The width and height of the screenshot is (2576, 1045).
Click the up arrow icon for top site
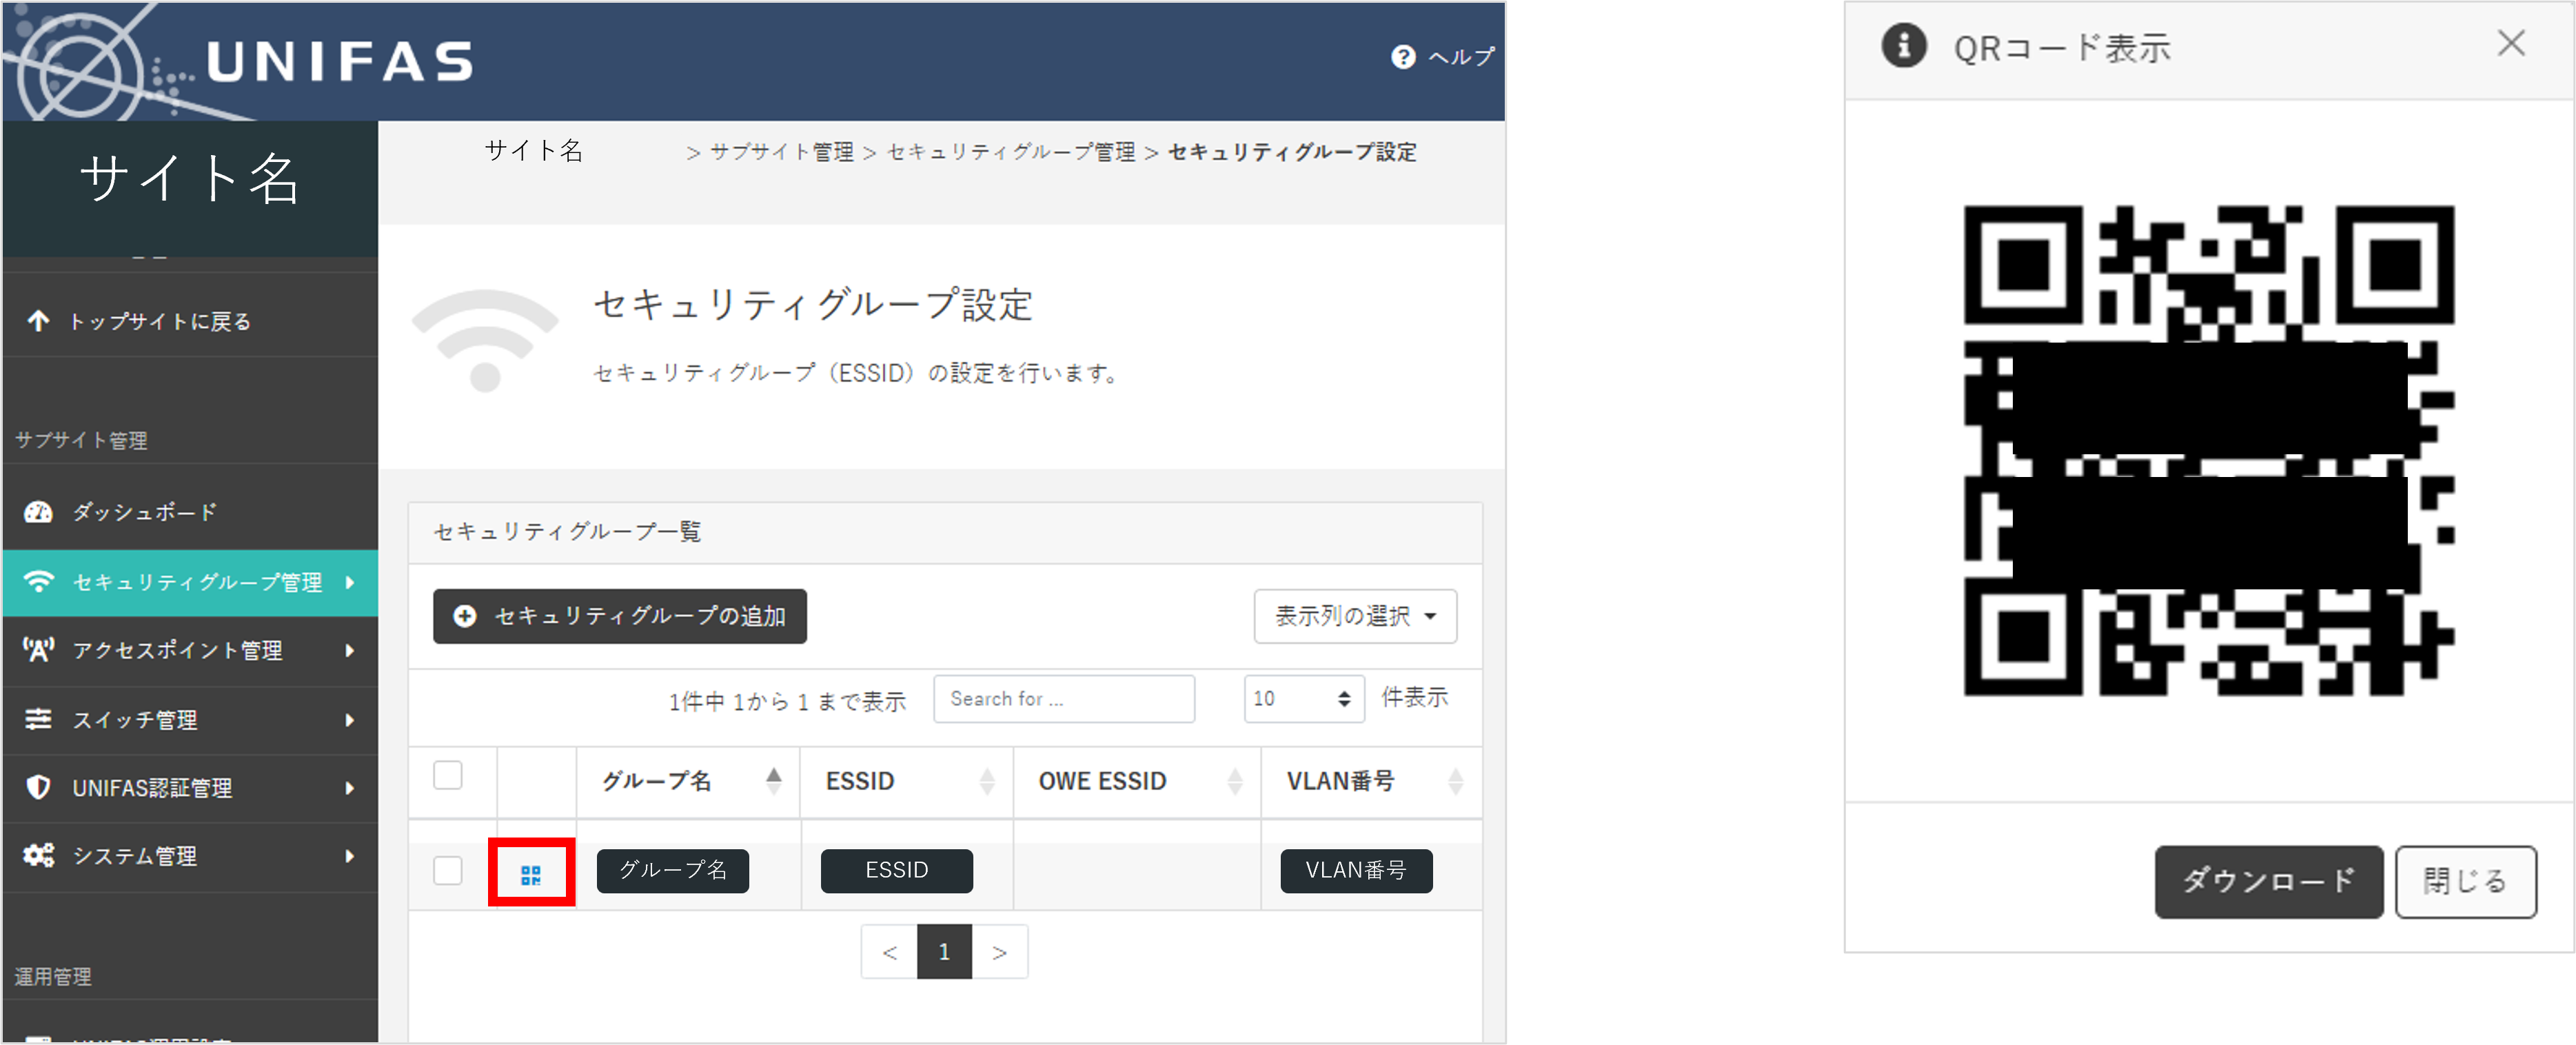tap(38, 321)
